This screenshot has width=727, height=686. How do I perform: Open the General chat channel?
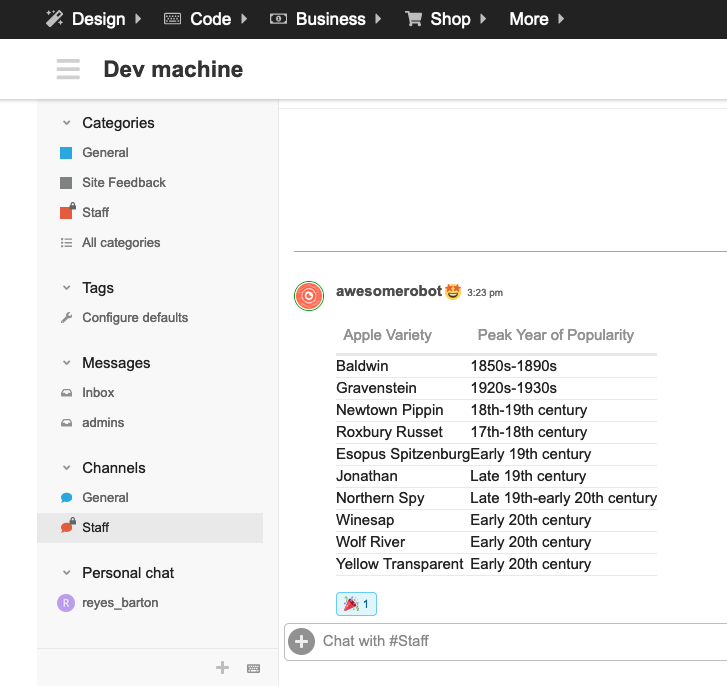(105, 497)
